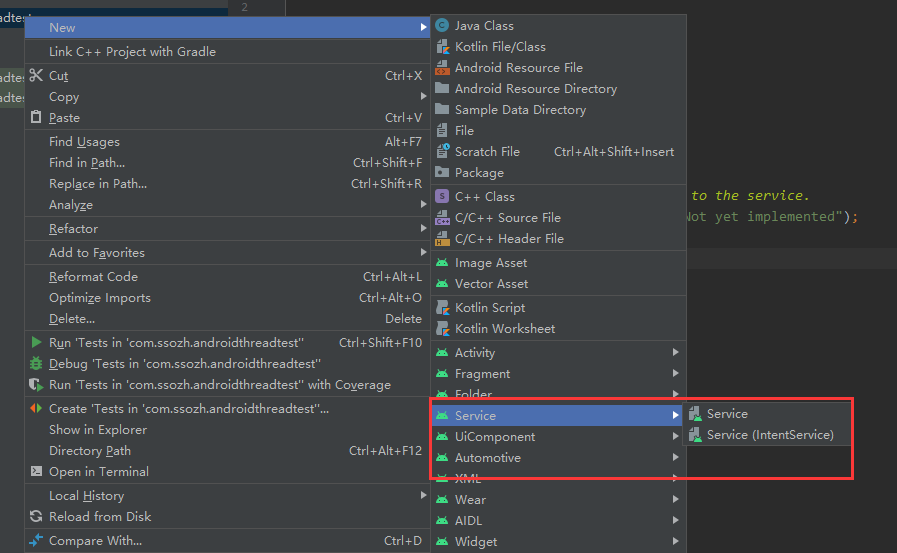Select the New menu entry
The height and width of the screenshot is (553, 897).
pyautogui.click(x=227, y=27)
